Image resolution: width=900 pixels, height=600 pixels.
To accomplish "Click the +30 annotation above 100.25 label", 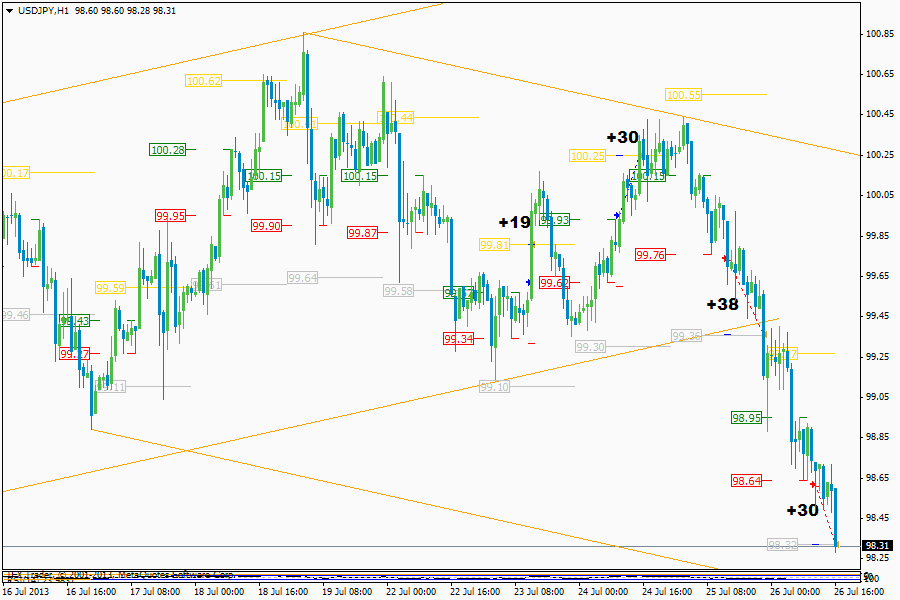I will pyautogui.click(x=623, y=137).
